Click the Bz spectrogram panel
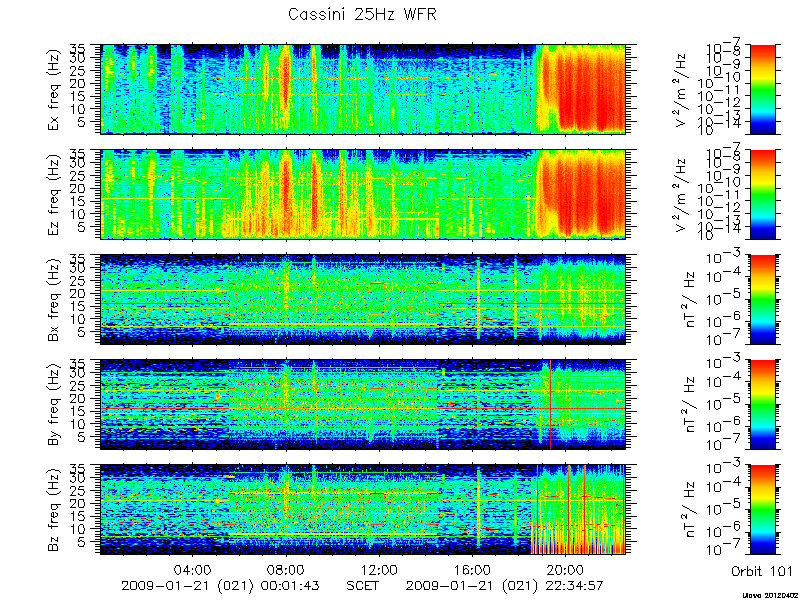This screenshot has width=800, height=600. tap(363, 510)
